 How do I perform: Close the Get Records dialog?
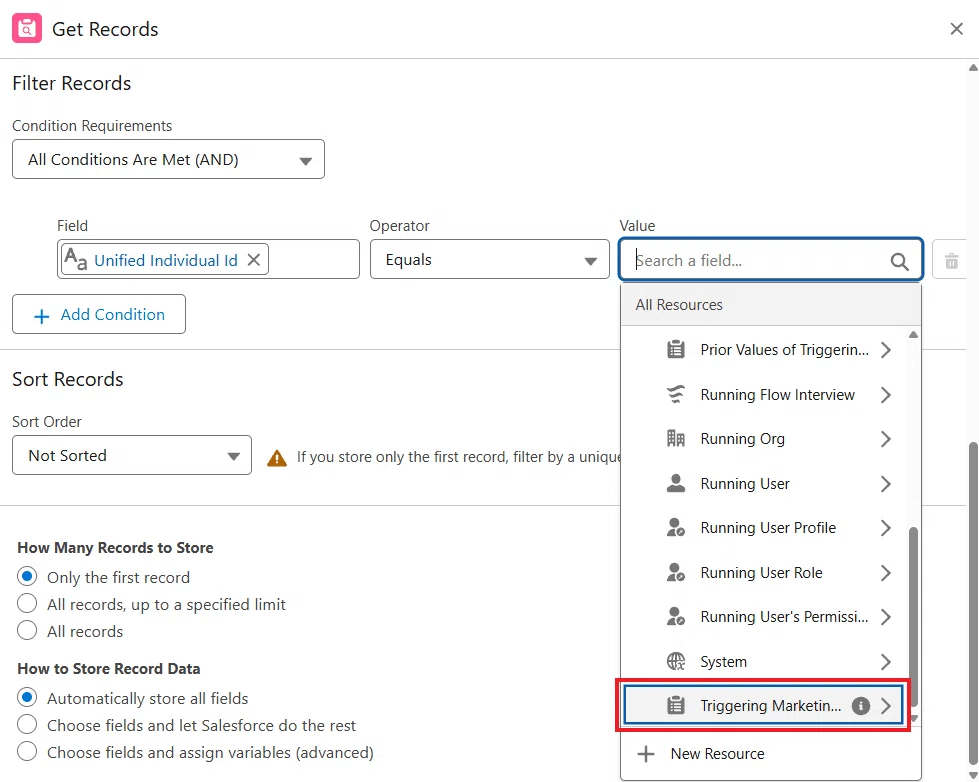tap(956, 29)
